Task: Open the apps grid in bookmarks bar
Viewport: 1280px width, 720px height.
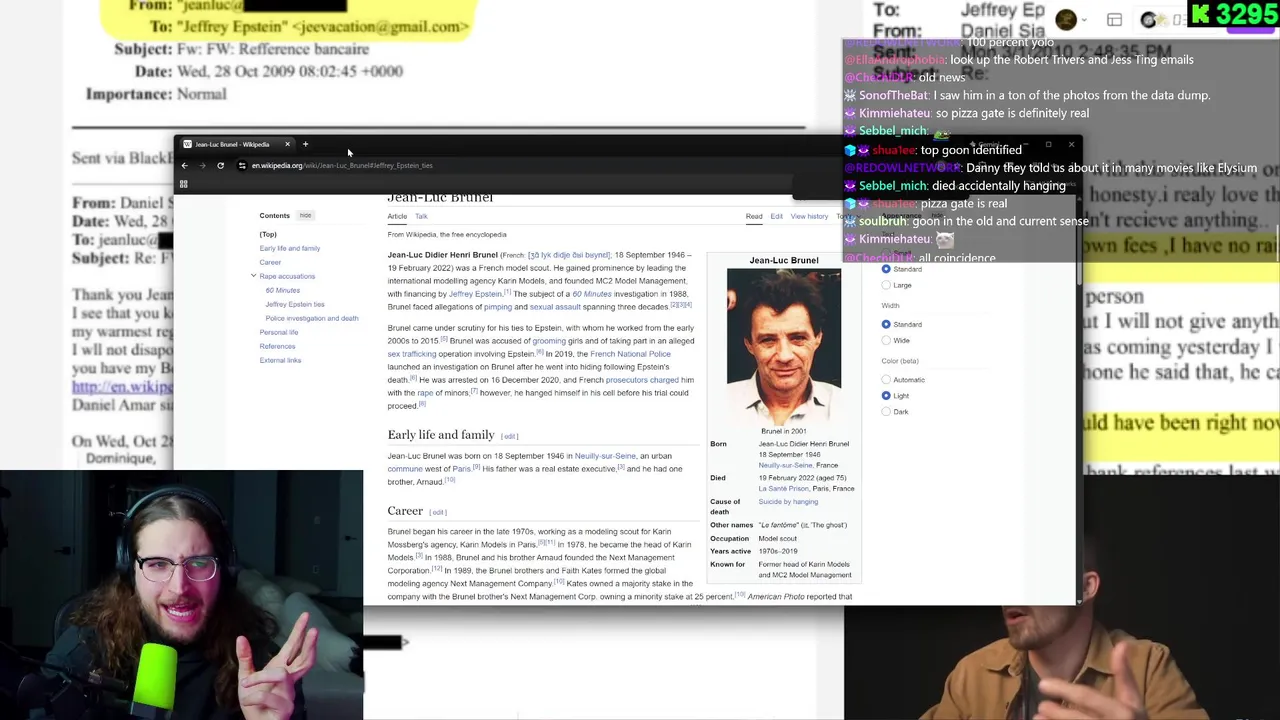Action: click(183, 184)
